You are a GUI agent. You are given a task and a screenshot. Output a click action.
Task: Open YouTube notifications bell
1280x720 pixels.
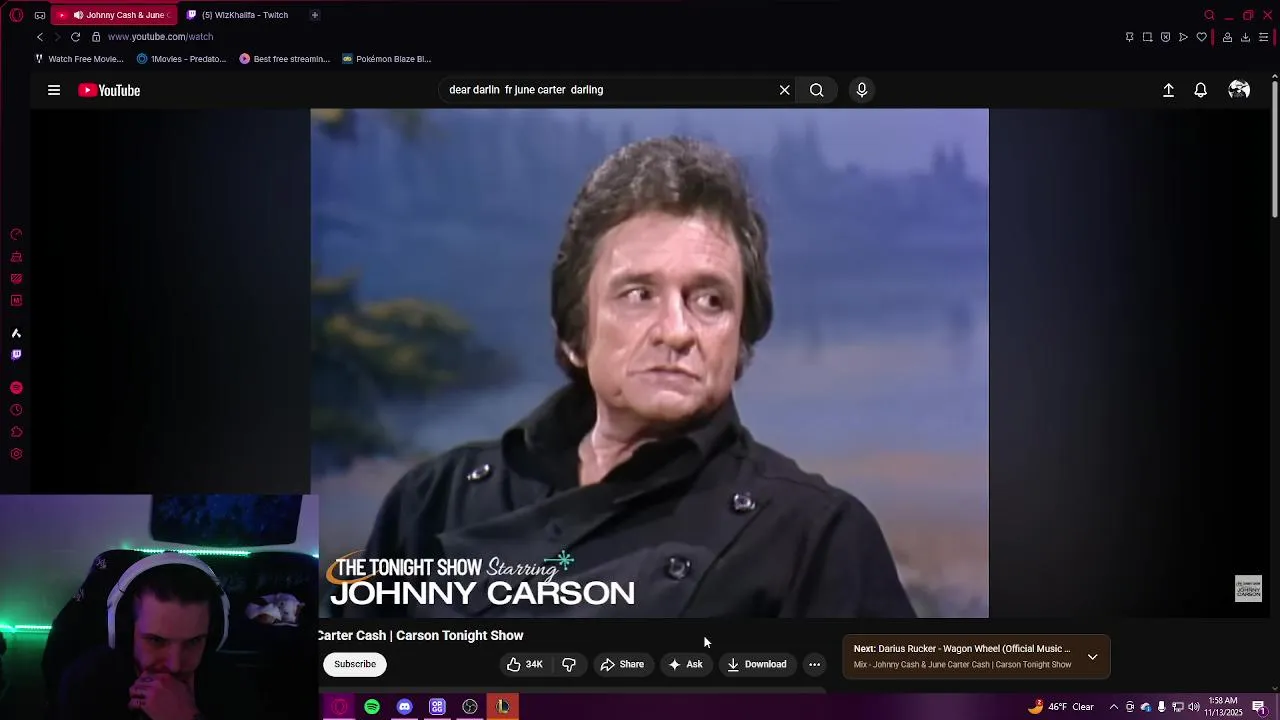pyautogui.click(x=1201, y=90)
